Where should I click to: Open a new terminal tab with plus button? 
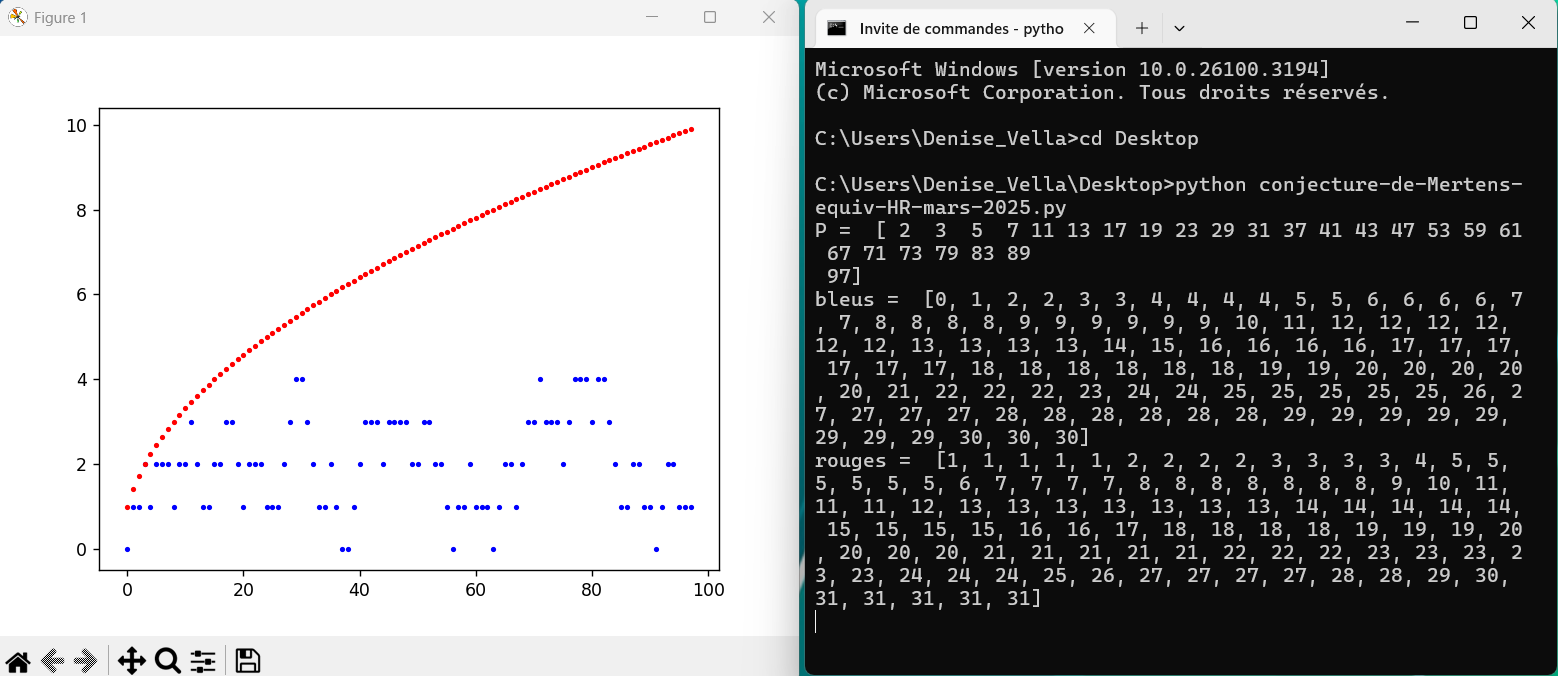point(1141,28)
